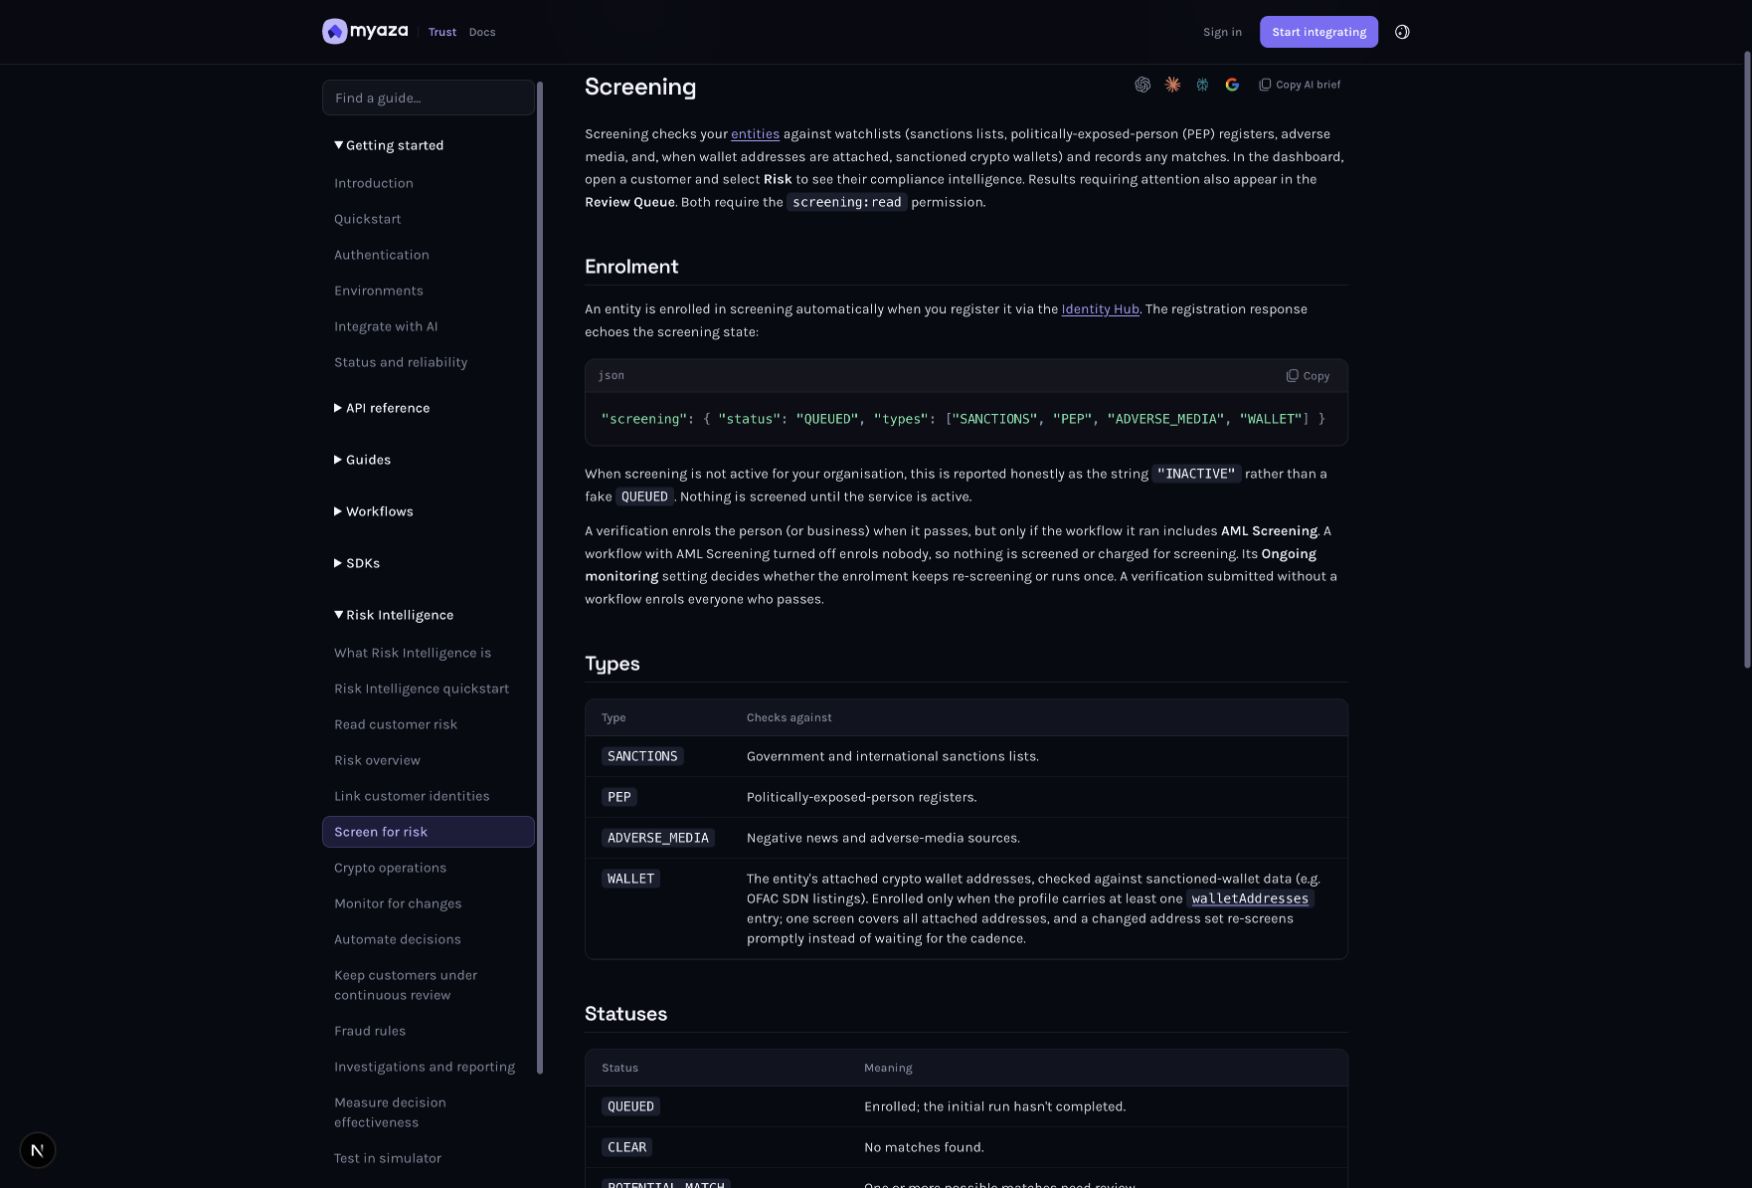This screenshot has width=1752, height=1188.
Task: Click the page's main vertical scrollbar
Action: click(1747, 360)
